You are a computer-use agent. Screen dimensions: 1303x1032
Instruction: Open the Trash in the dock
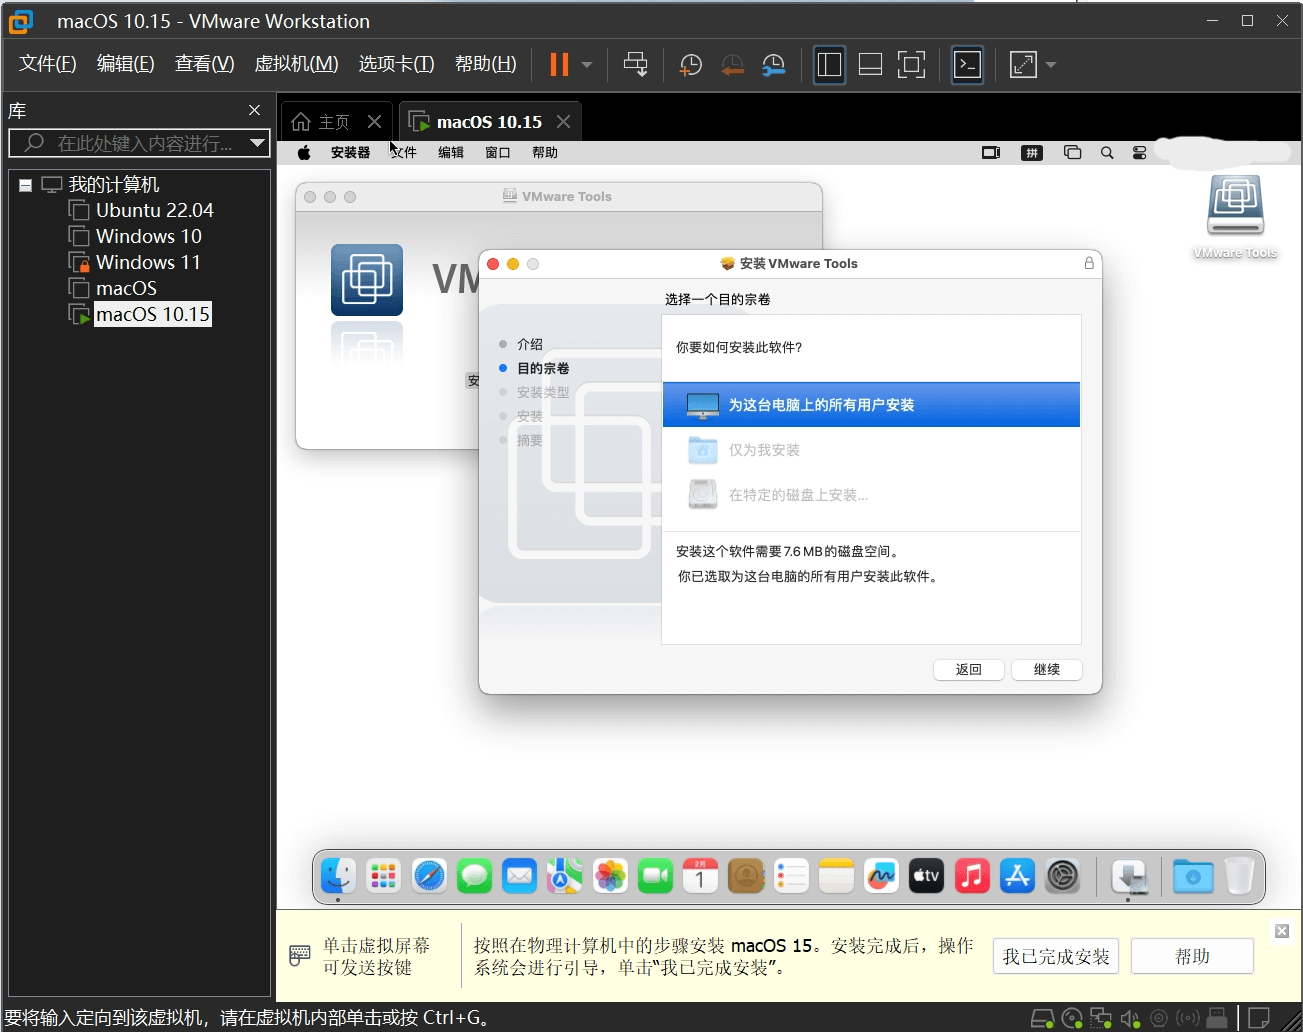pos(1239,877)
